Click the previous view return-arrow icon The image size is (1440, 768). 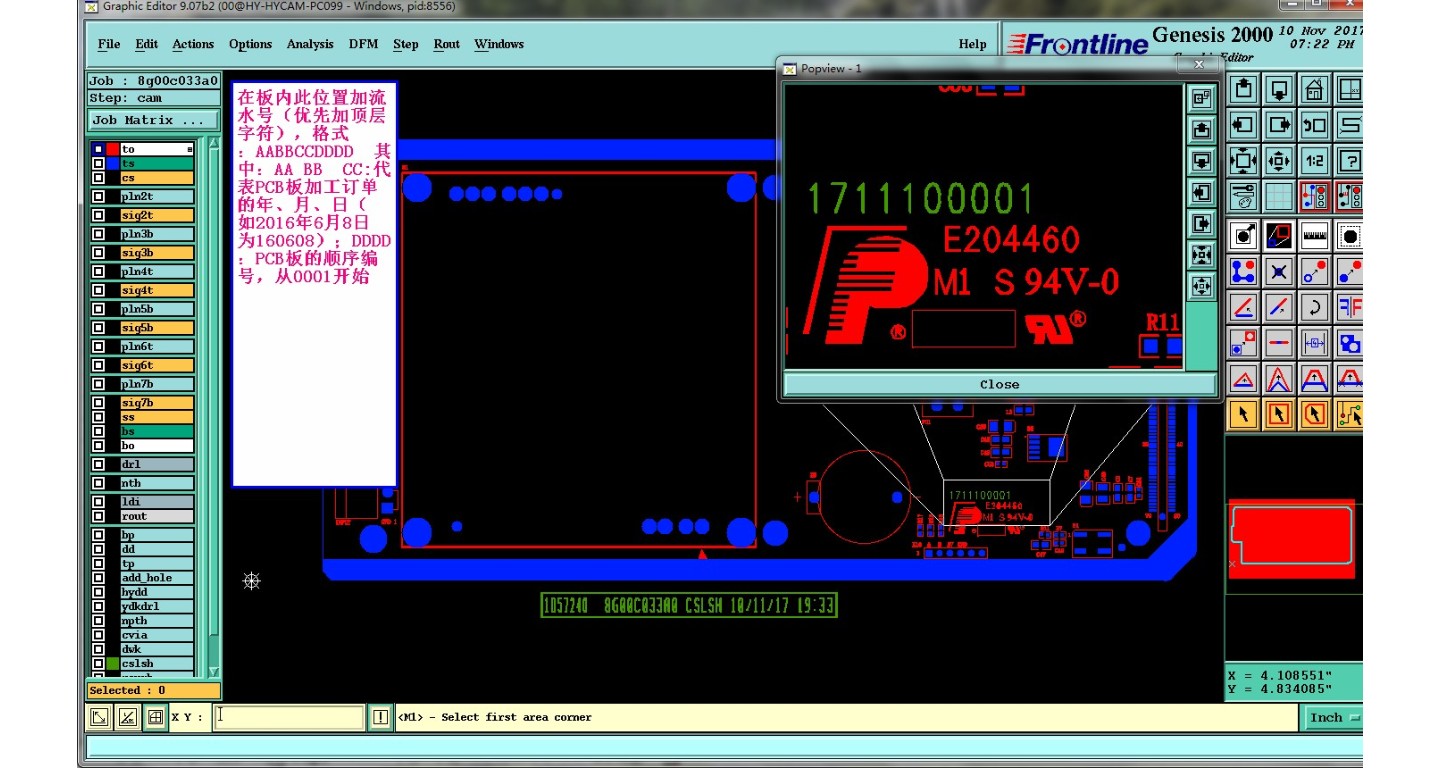(x=1314, y=125)
